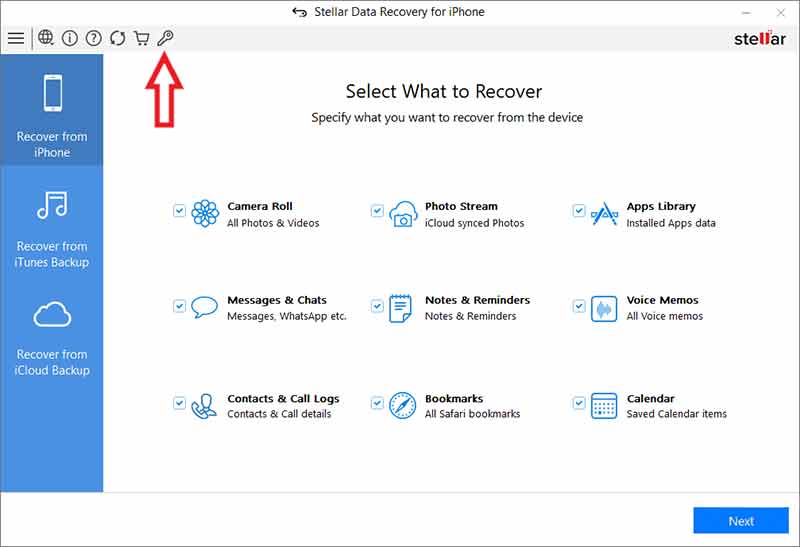The image size is (800, 547).
Task: Click the update refresh icon
Action: [x=118, y=38]
